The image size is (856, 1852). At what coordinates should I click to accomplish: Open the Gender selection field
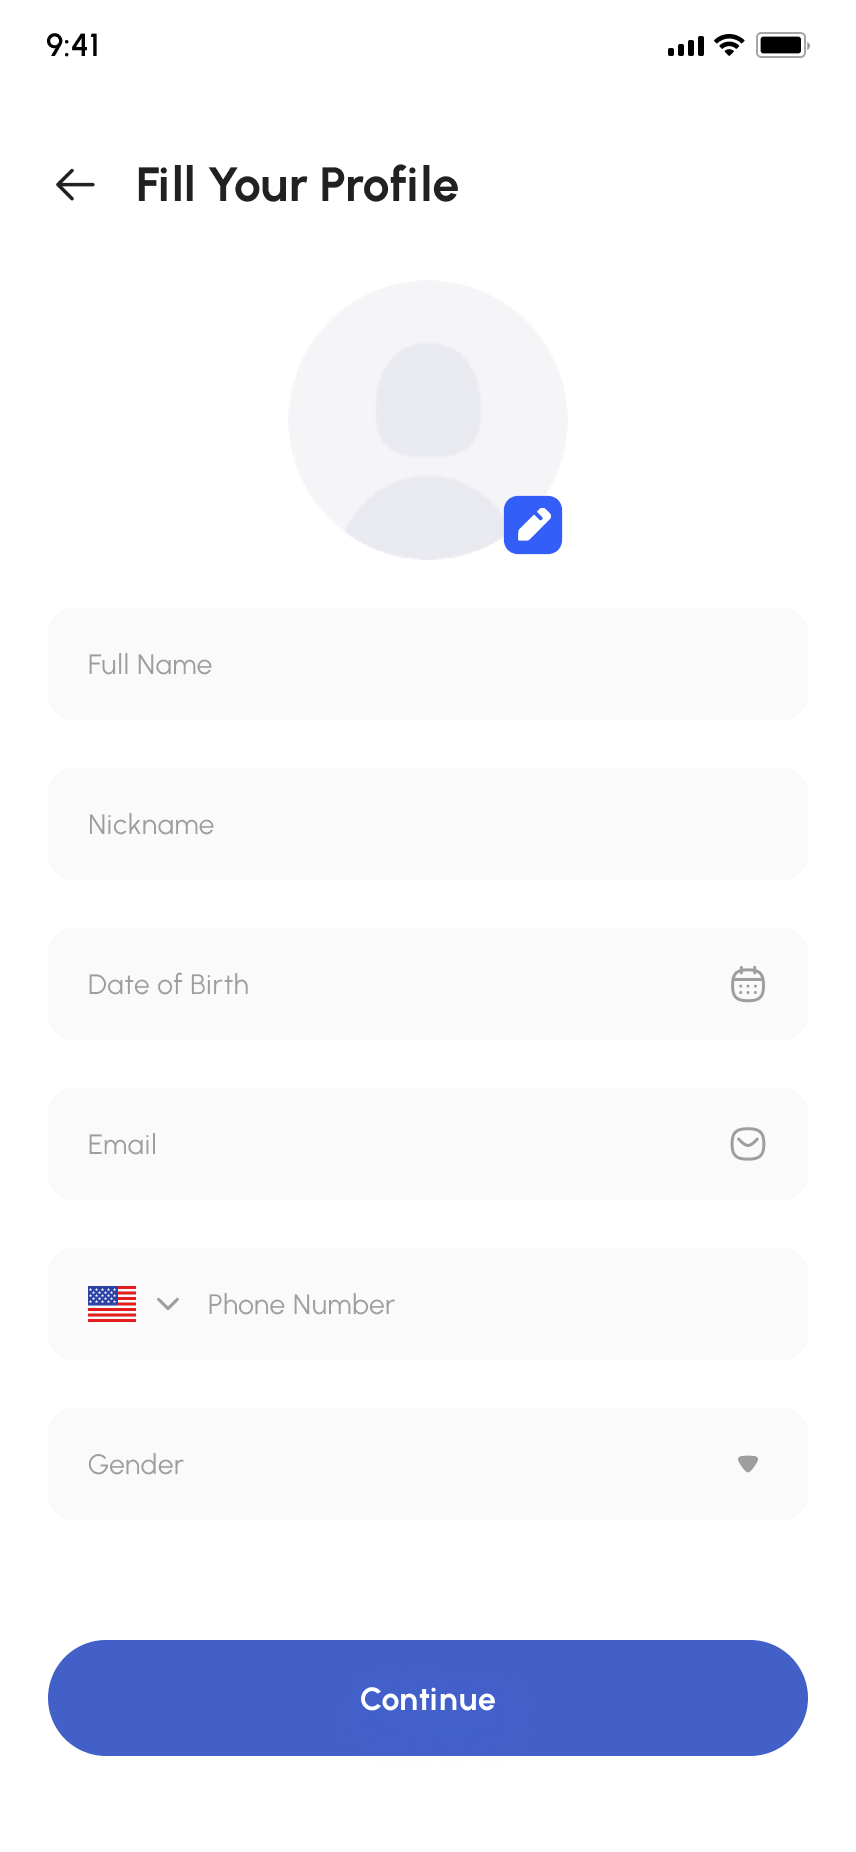(400, 1464)
